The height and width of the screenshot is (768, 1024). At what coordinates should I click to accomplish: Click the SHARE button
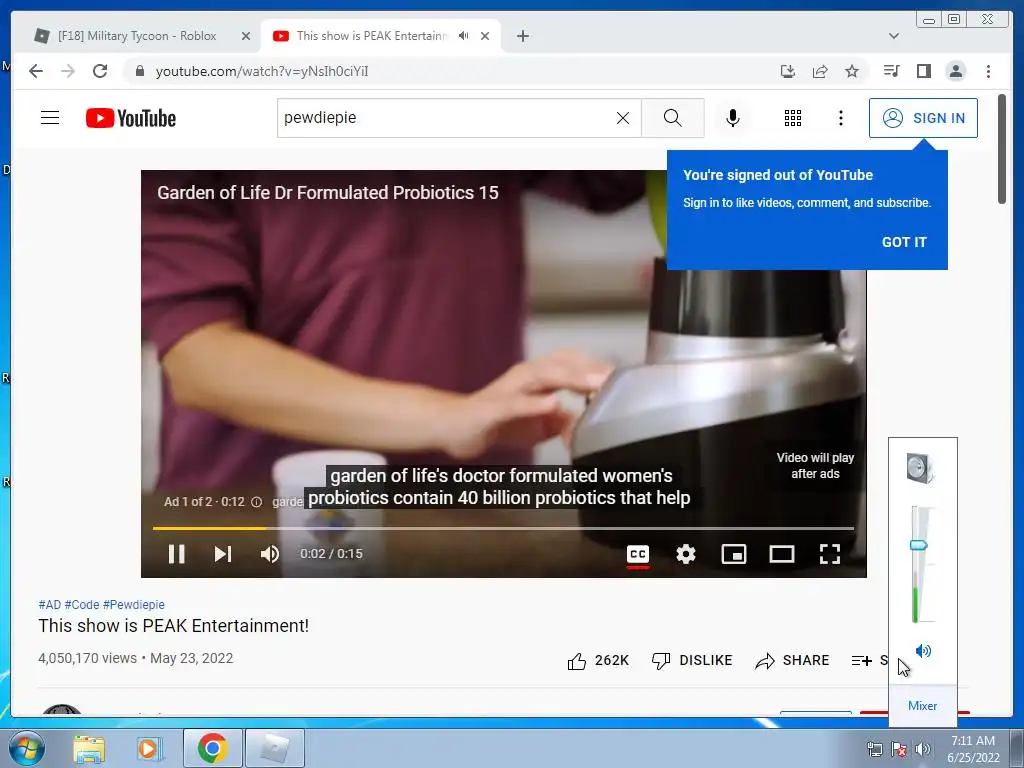[x=792, y=661]
